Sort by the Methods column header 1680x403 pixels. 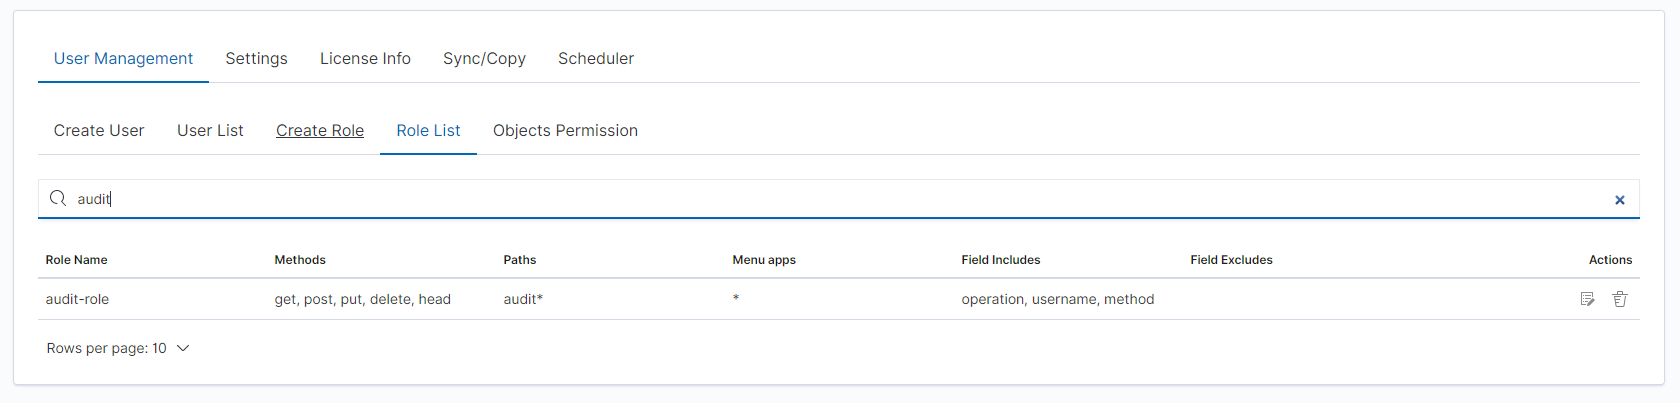pos(300,260)
